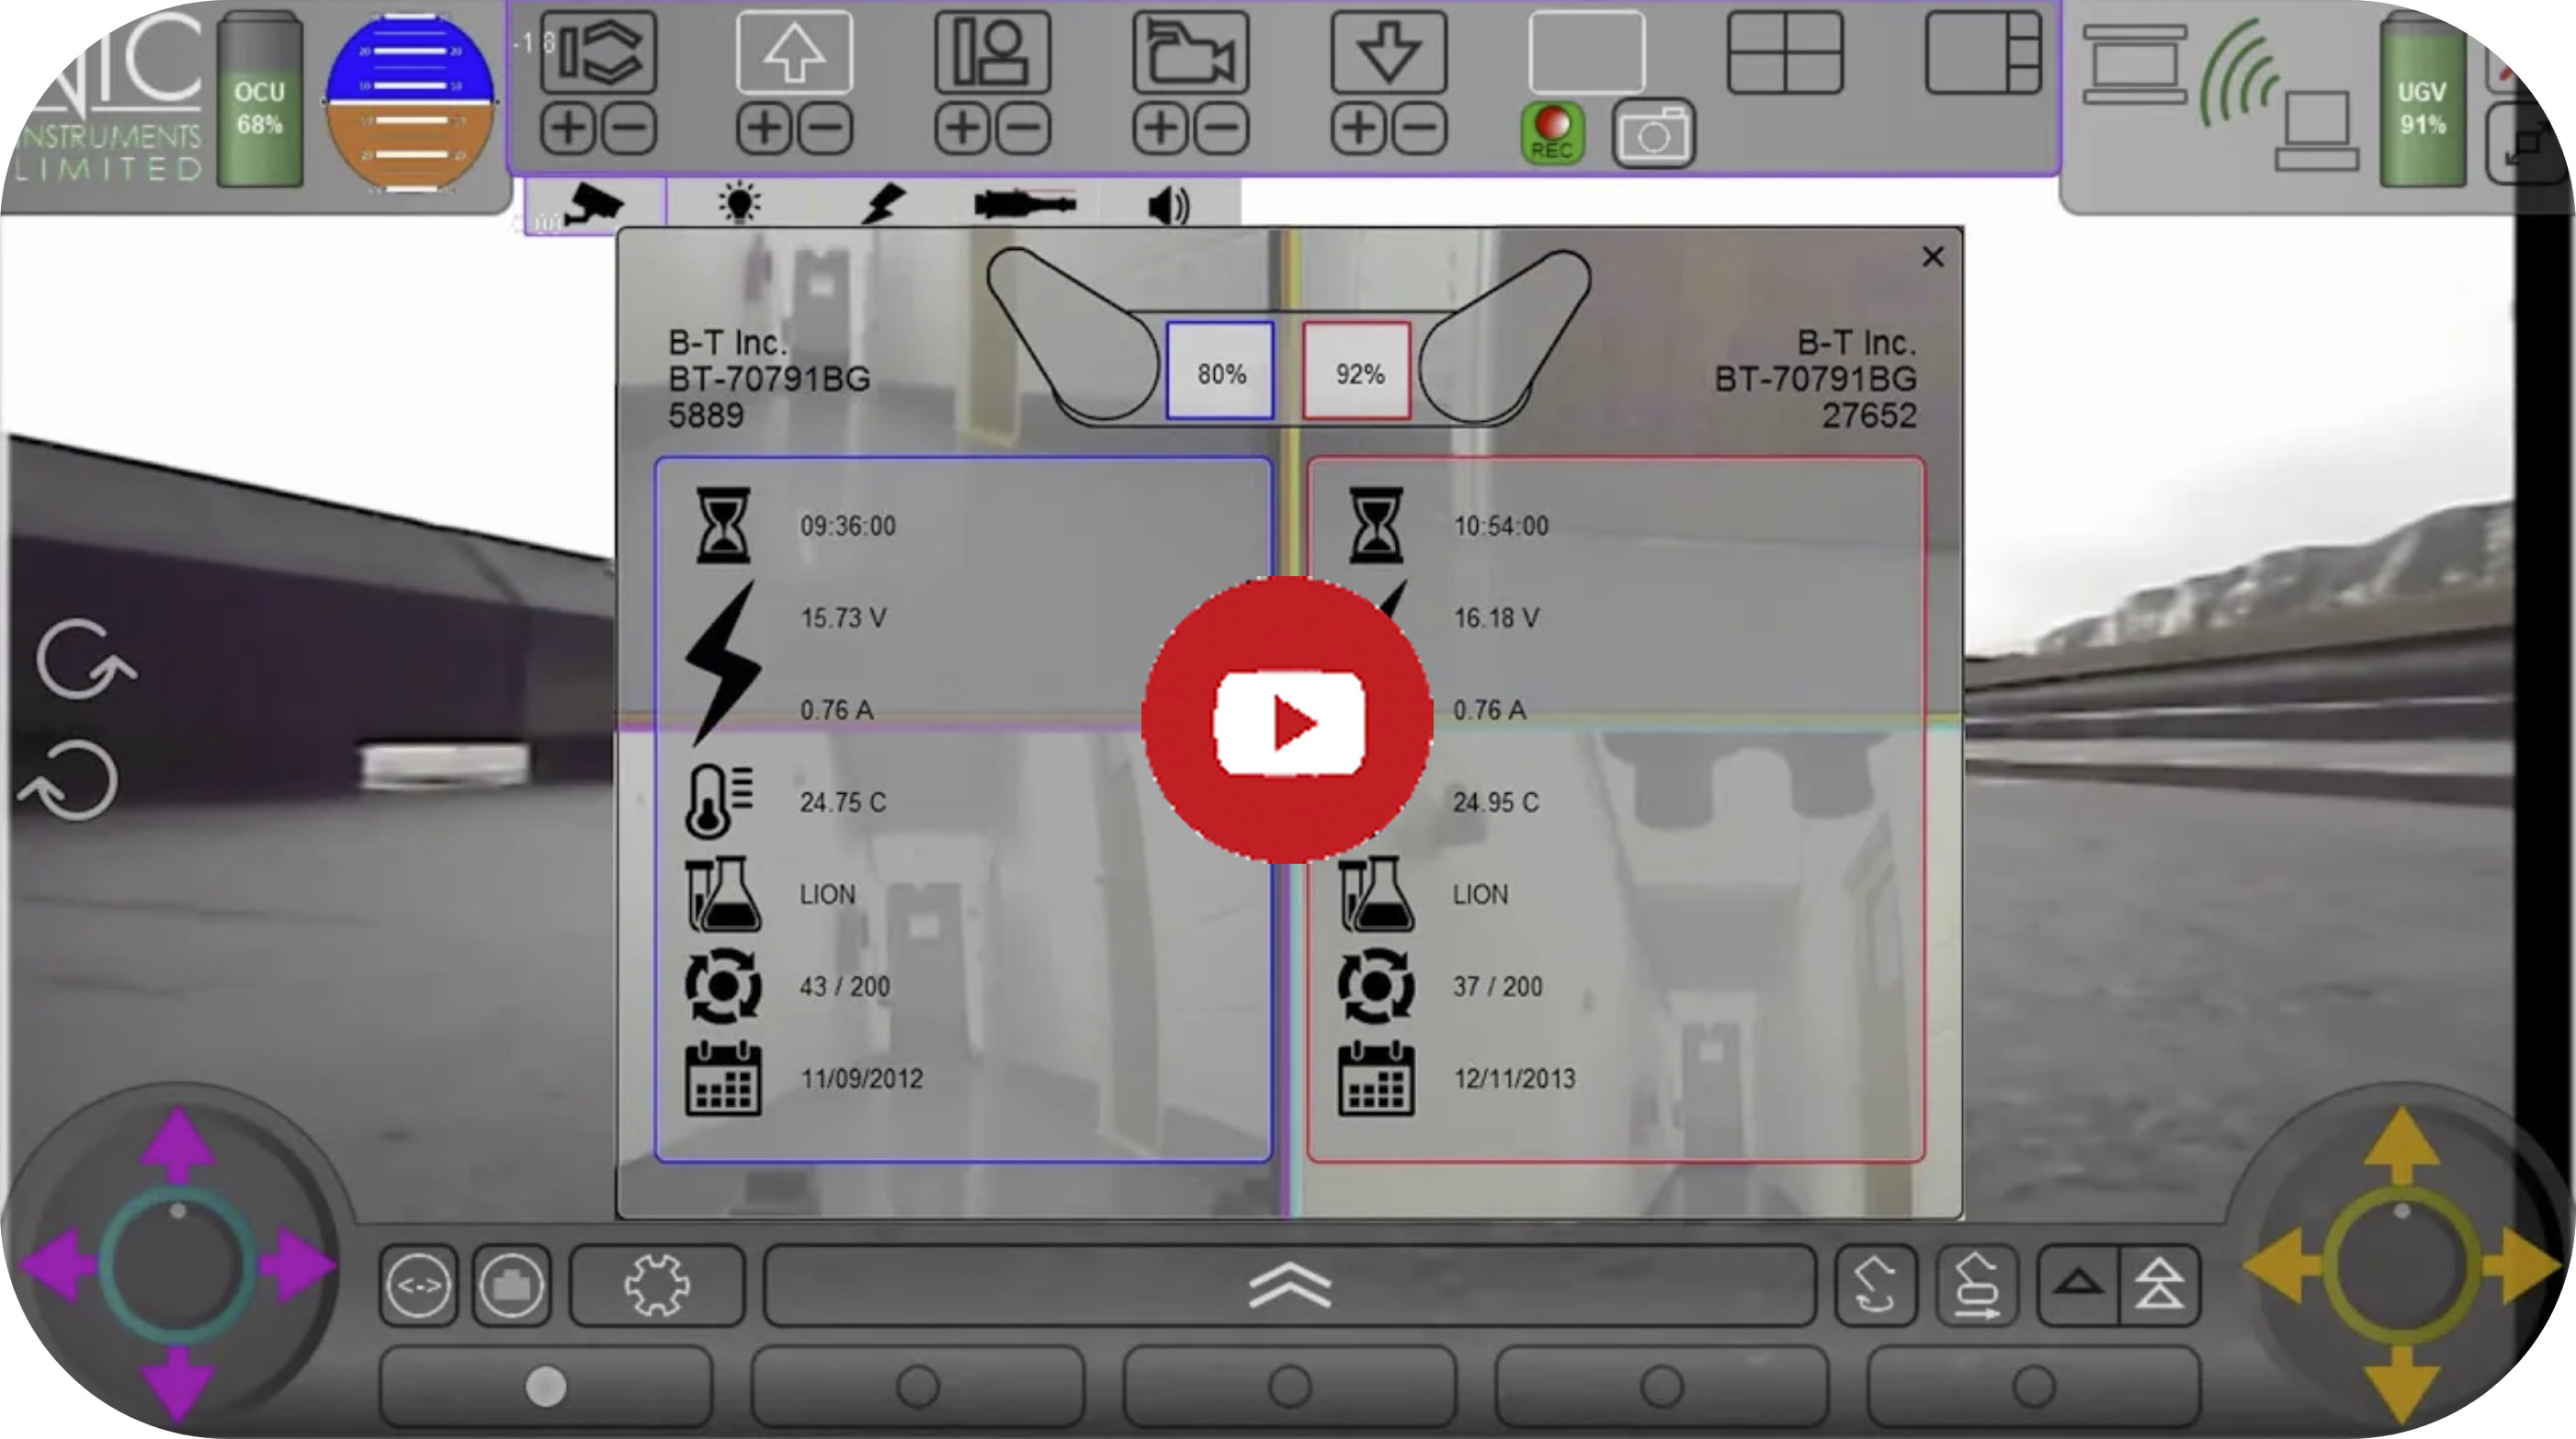The width and height of the screenshot is (2576, 1439).
Task: Click plus under the up-arrow view icon
Action: [764, 129]
